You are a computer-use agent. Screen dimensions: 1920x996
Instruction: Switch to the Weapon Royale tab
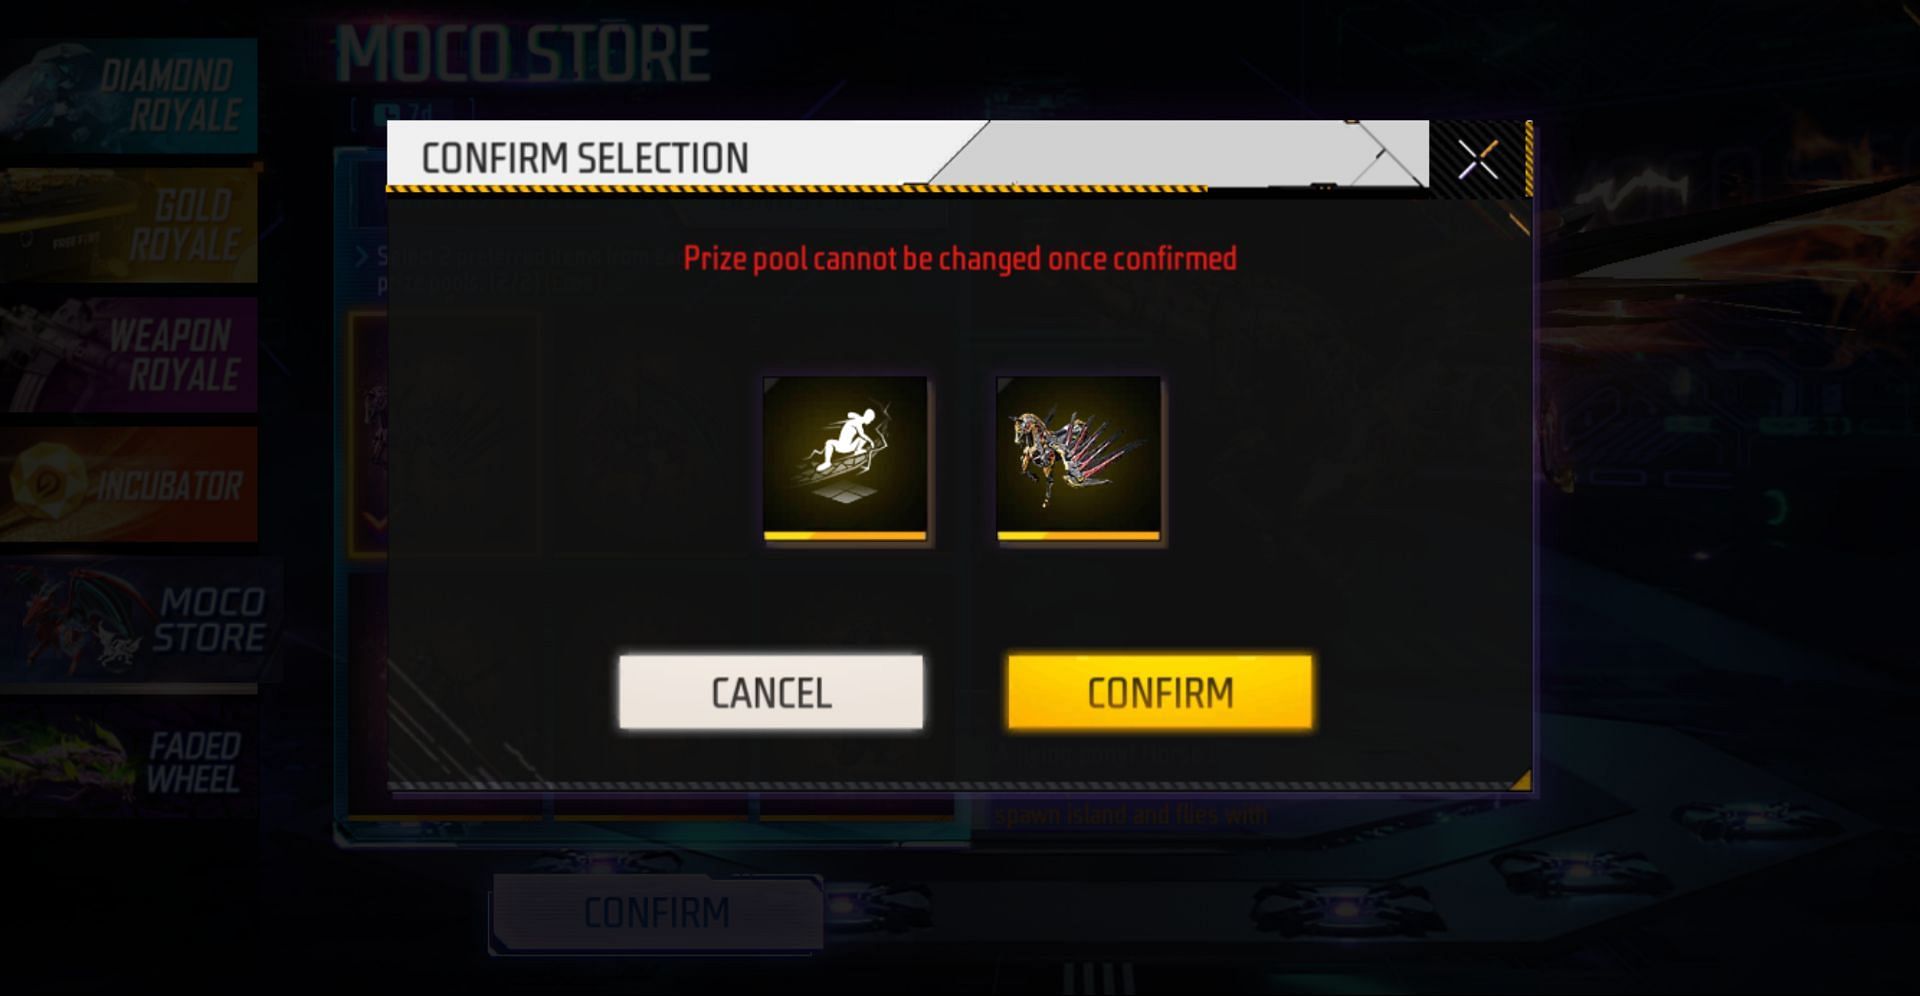tap(128, 354)
